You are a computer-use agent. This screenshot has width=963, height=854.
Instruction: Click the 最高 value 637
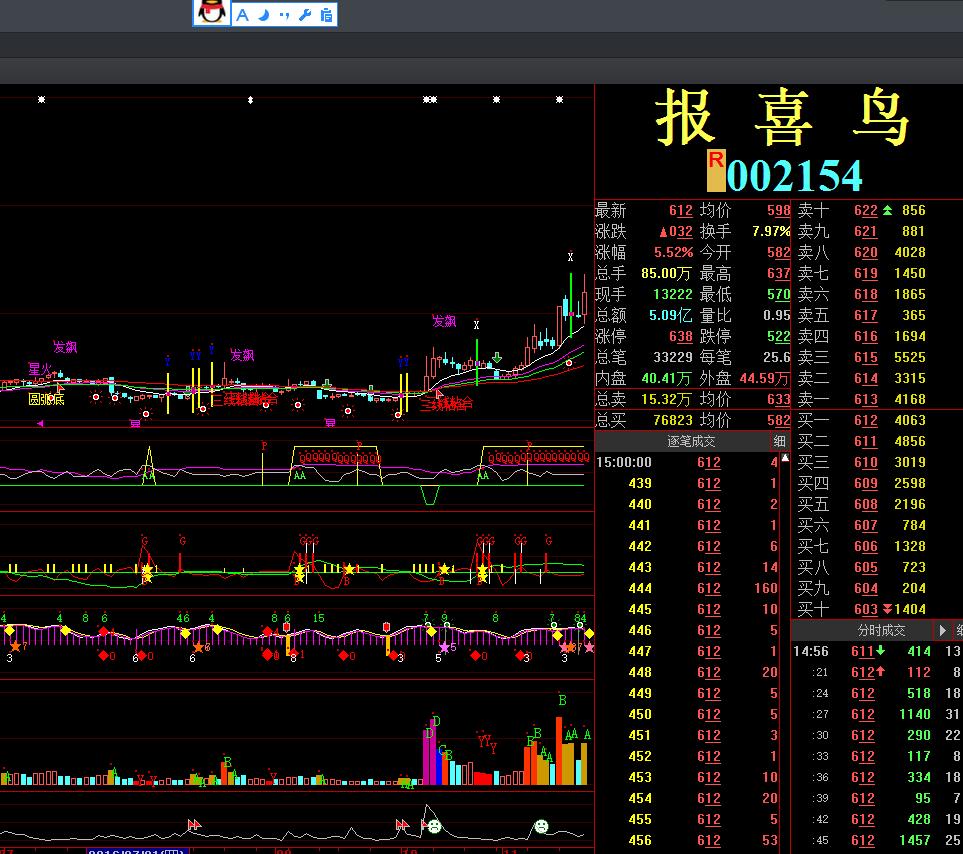click(778, 273)
